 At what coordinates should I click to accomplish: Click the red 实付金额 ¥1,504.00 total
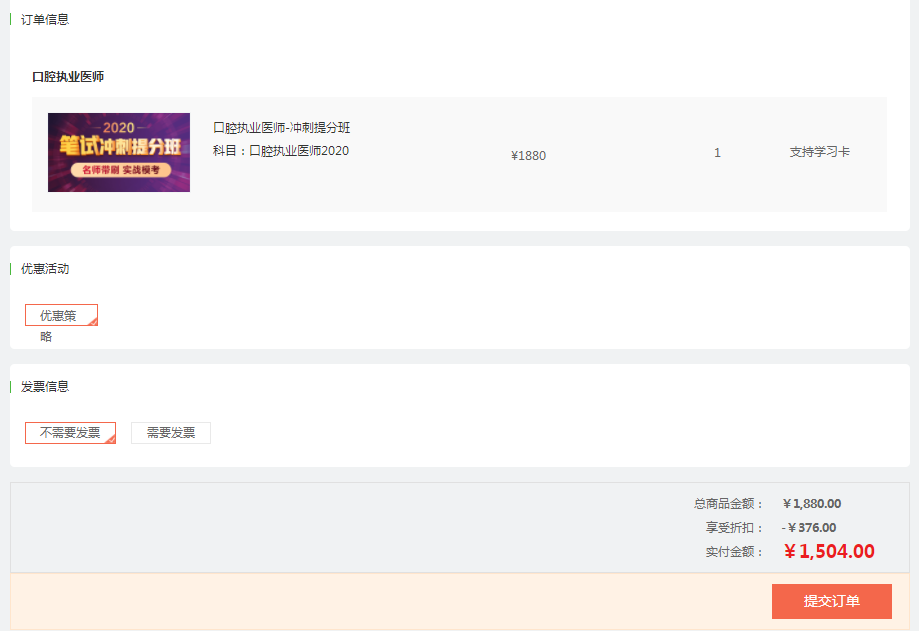tap(828, 551)
